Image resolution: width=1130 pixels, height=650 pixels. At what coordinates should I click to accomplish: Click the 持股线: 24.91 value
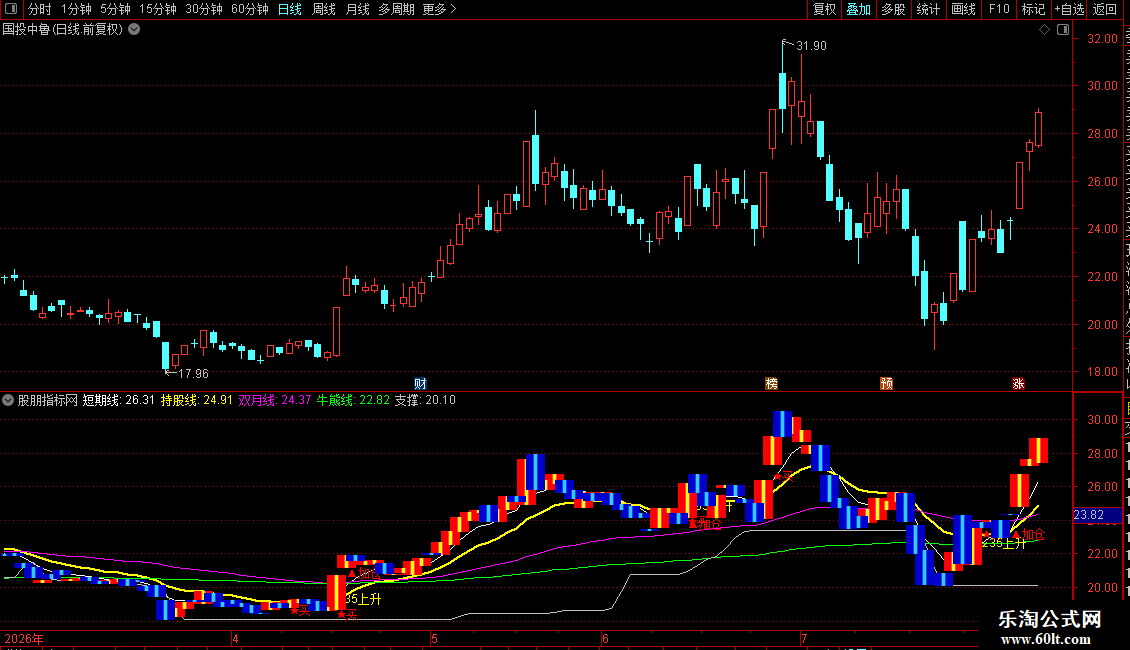(x=197, y=400)
